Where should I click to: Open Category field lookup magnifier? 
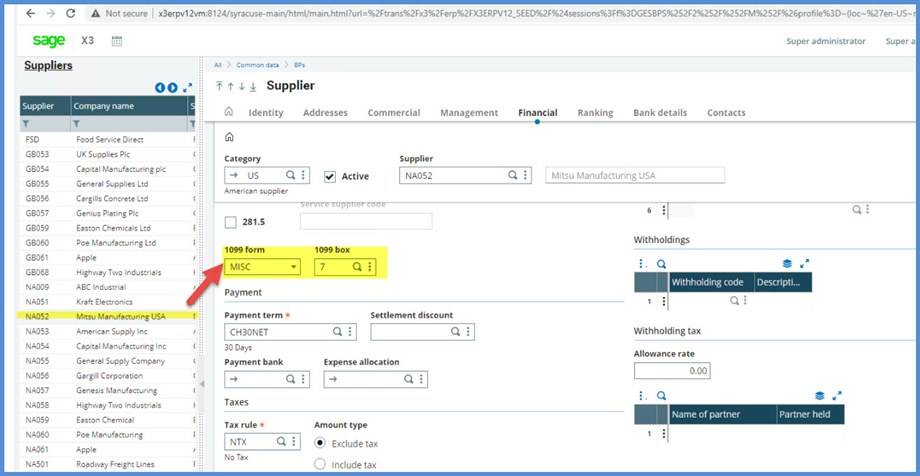290,175
